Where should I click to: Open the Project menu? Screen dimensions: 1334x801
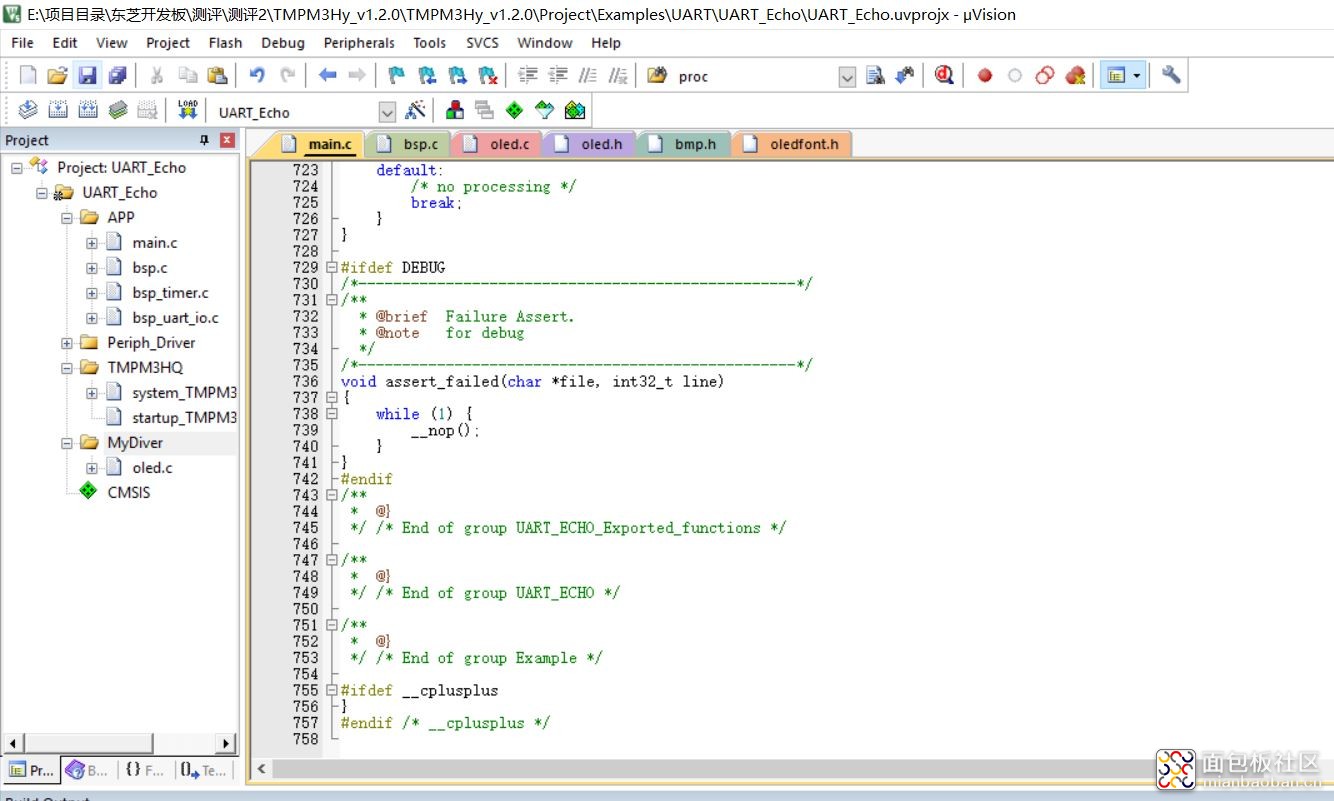pyautogui.click(x=168, y=43)
